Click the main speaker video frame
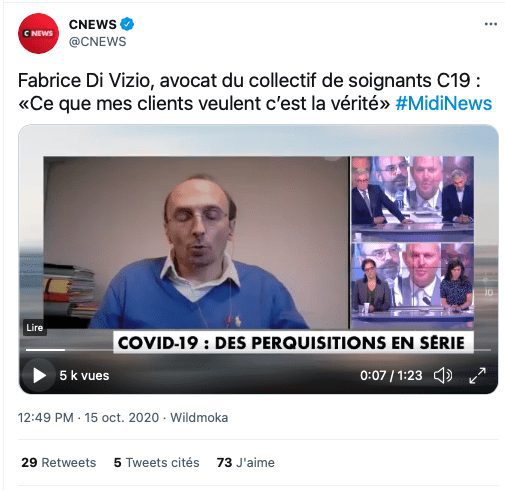 [x=196, y=243]
